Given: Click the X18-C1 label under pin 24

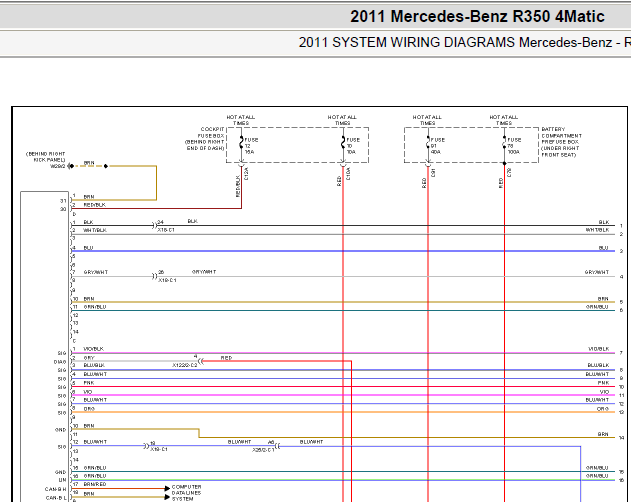Looking at the screenshot, I should point(166,230).
